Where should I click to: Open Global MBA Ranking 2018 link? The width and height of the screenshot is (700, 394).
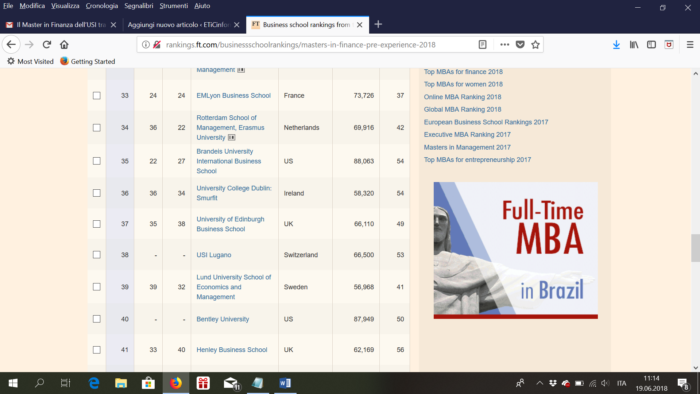[x=462, y=109]
